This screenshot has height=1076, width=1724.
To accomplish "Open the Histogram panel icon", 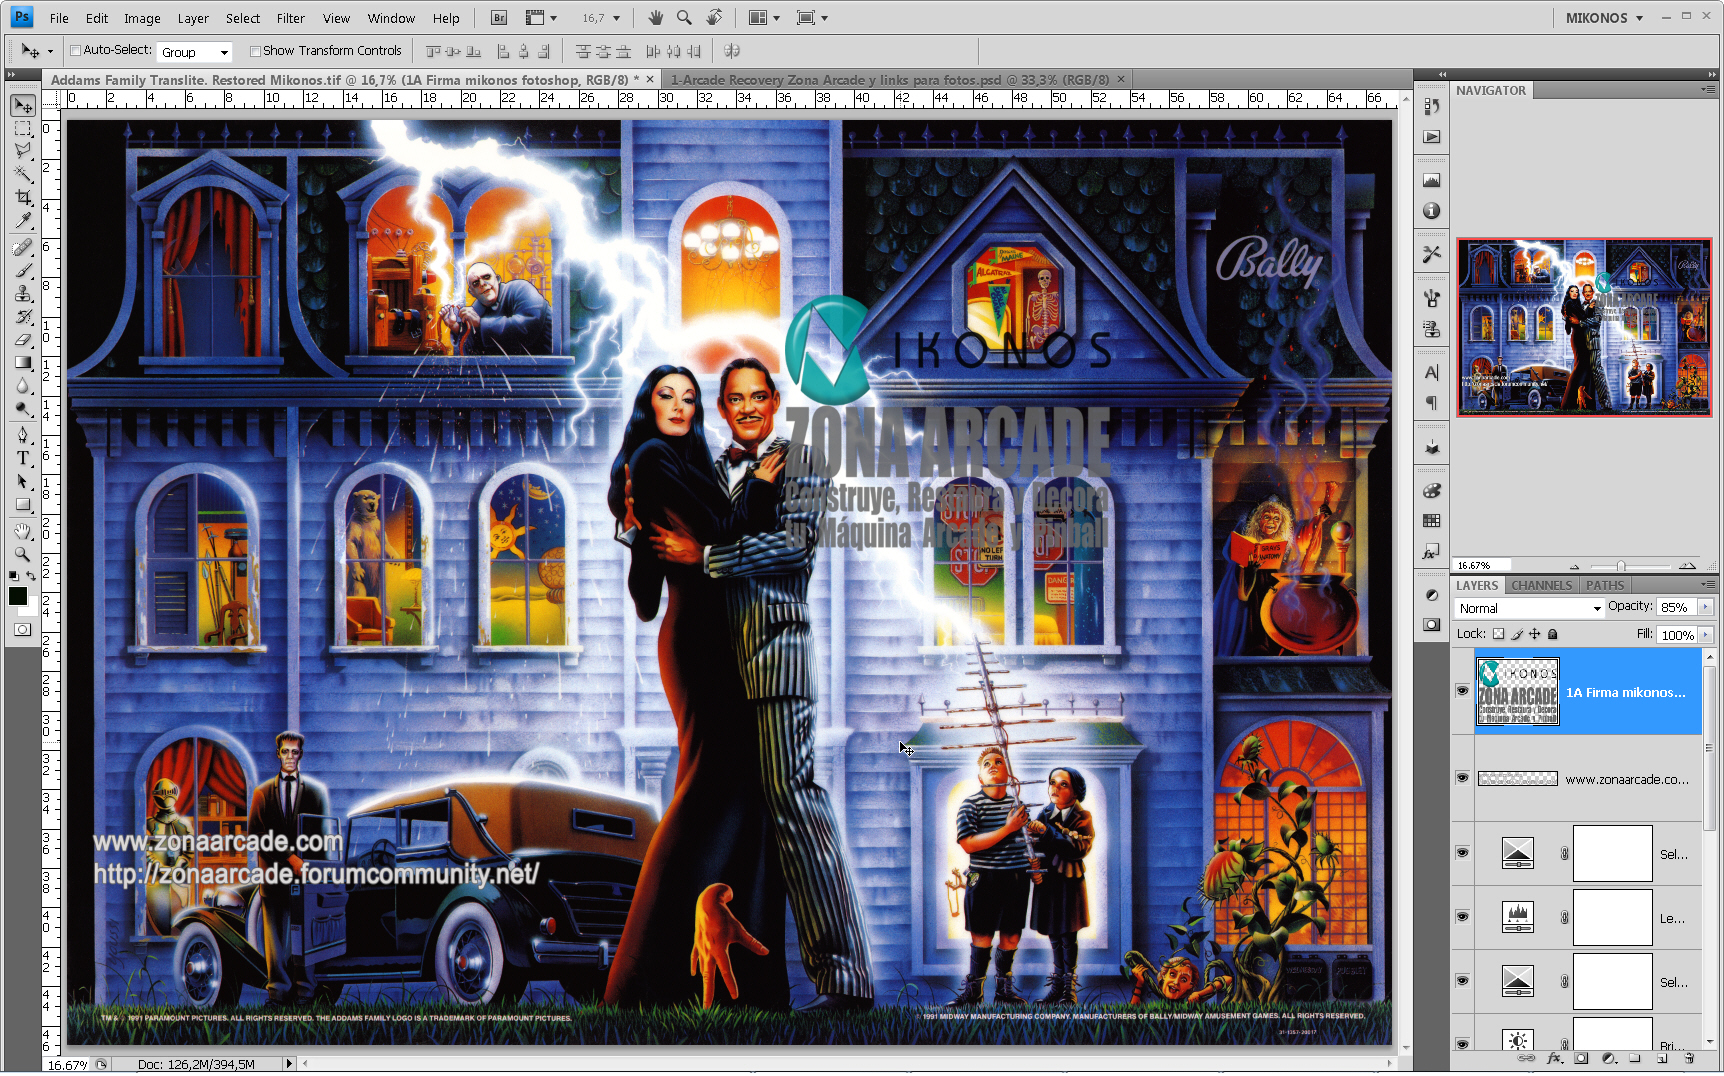I will point(1432,181).
